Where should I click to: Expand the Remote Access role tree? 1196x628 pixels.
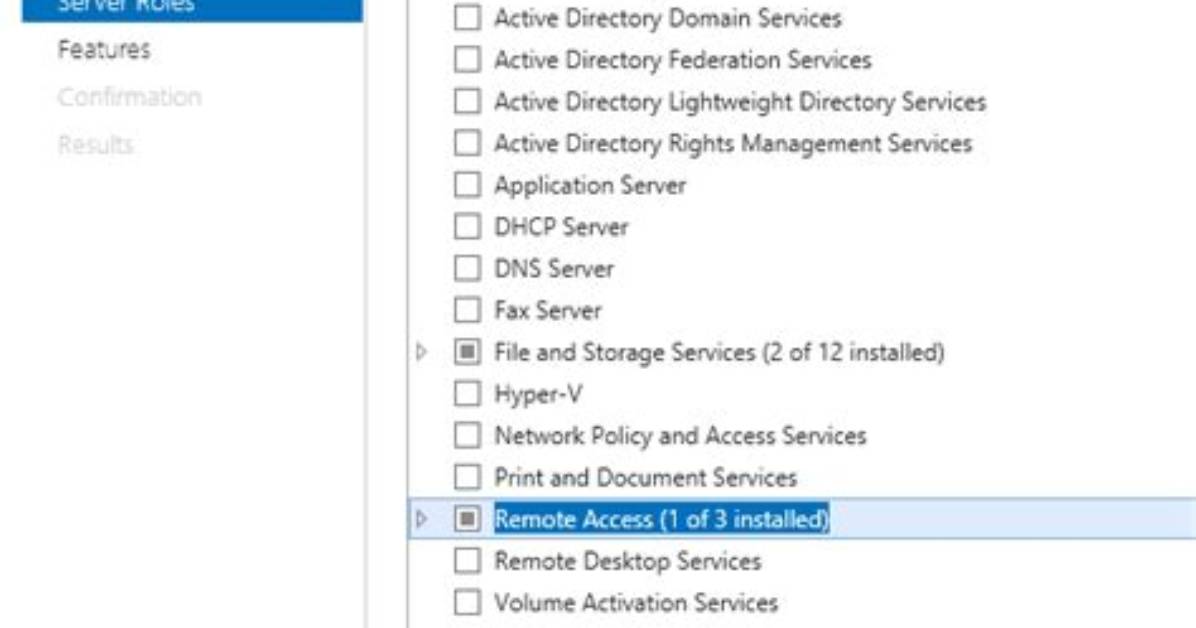pyautogui.click(x=421, y=519)
